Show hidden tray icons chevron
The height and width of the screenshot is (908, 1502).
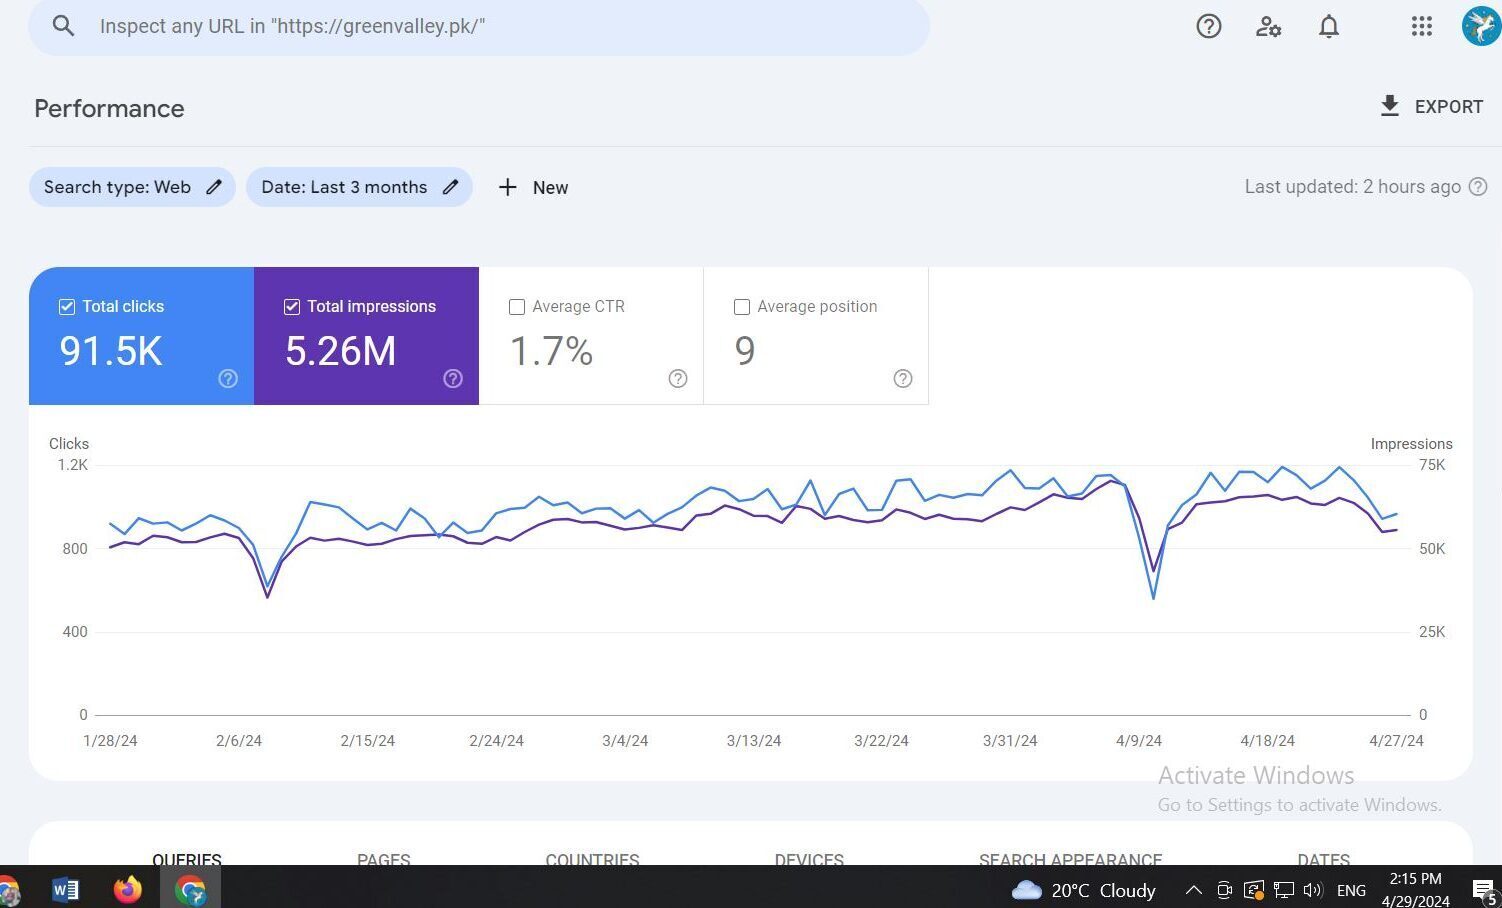[1193, 890]
